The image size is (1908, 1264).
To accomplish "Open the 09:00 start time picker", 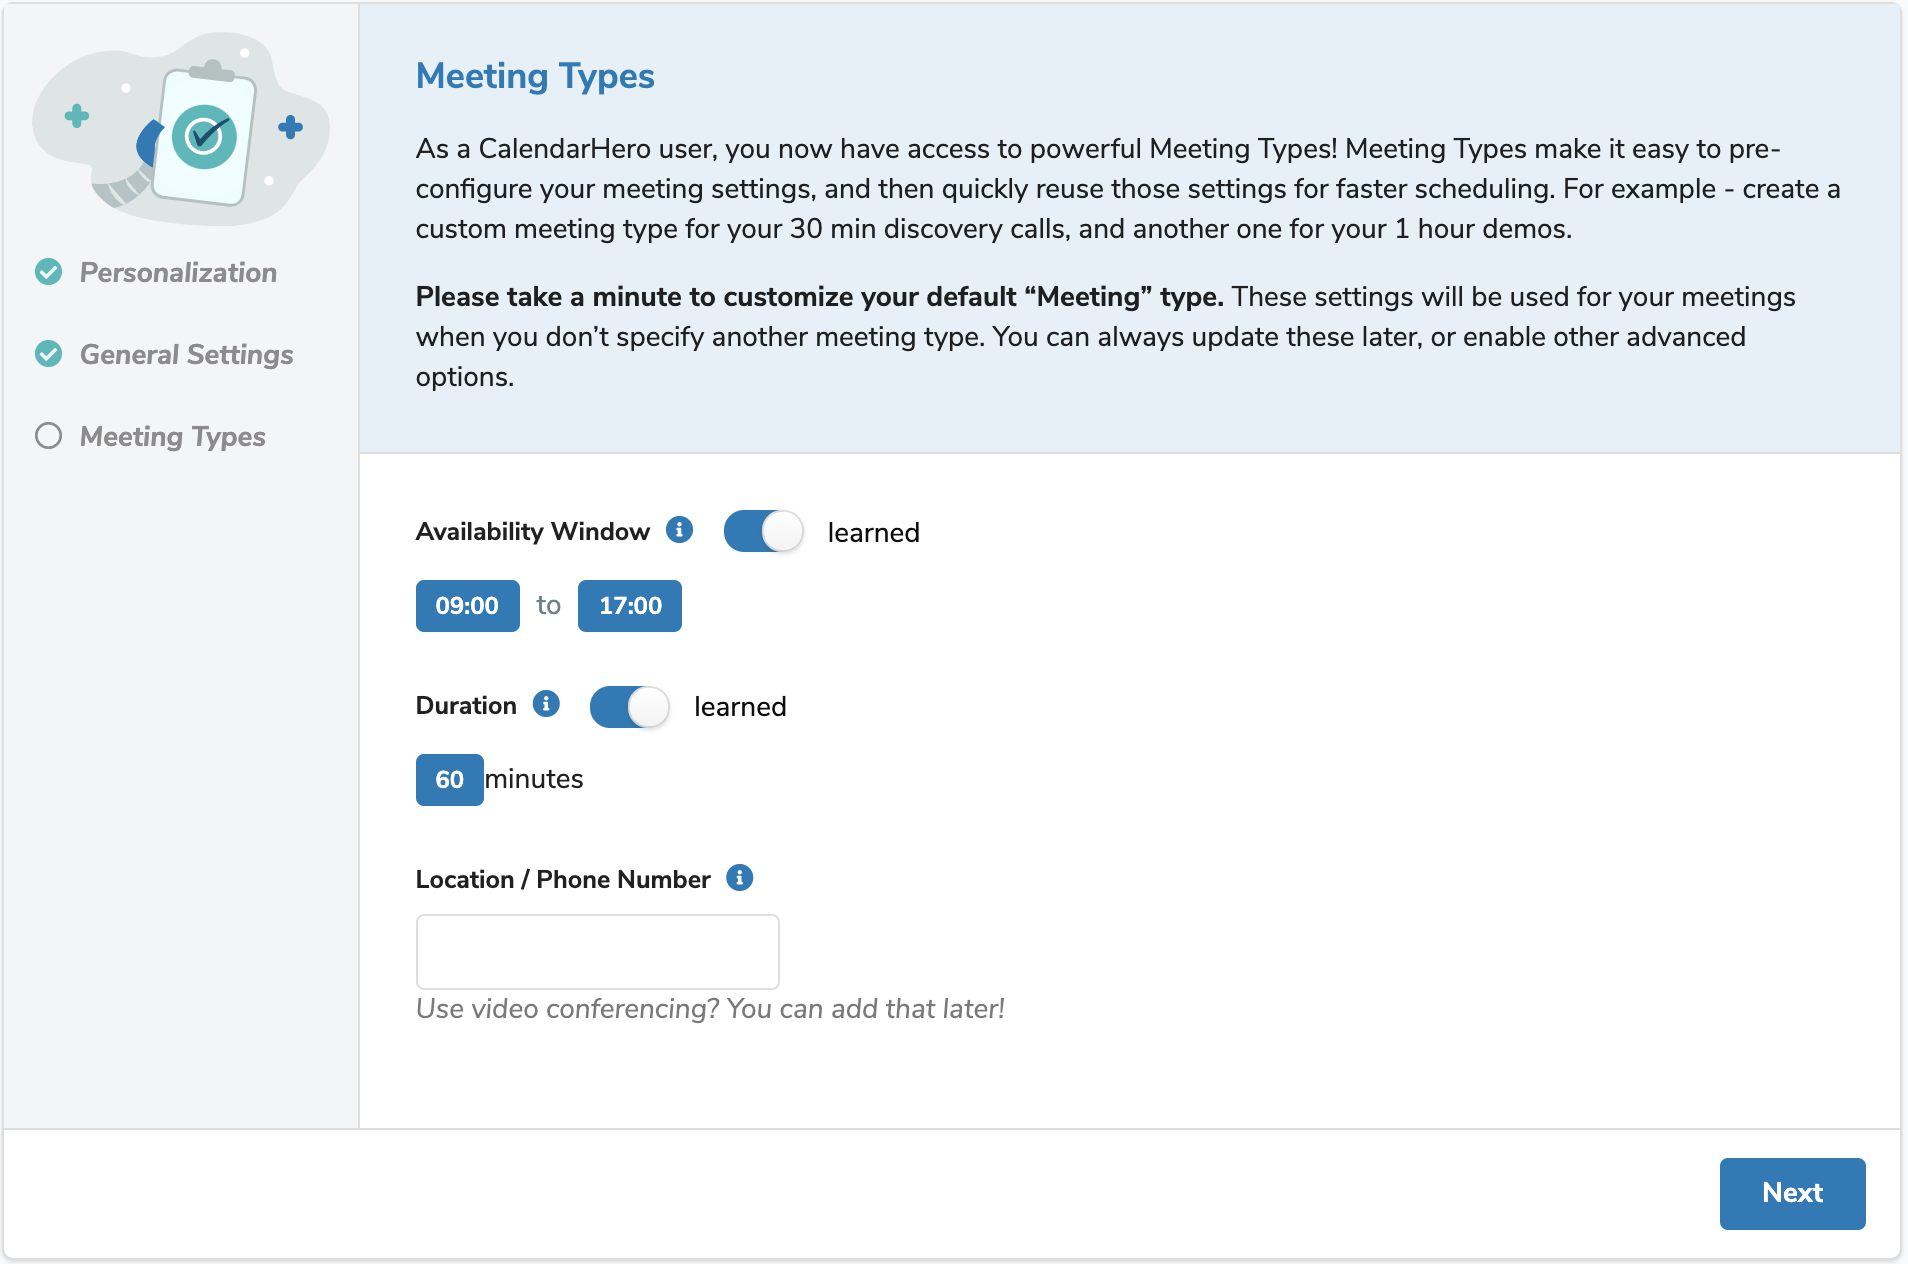I will tap(468, 606).
